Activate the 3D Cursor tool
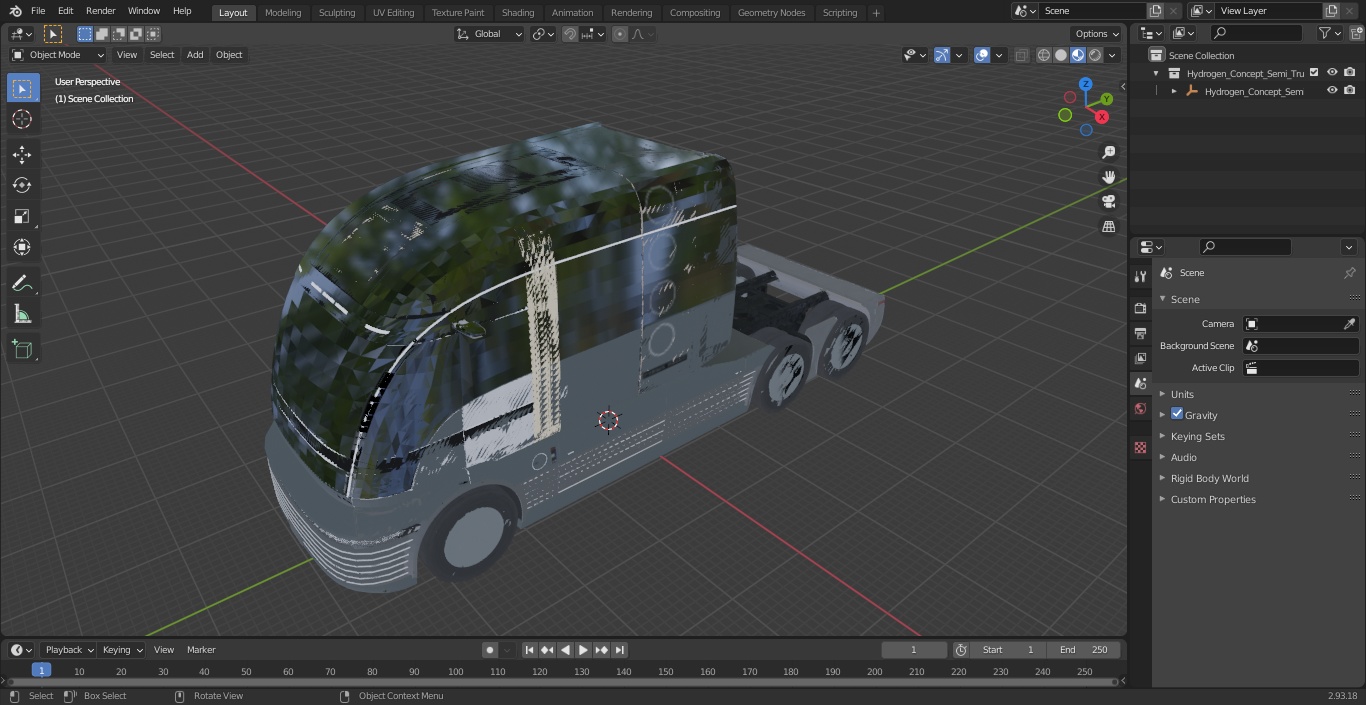 pyautogui.click(x=22, y=119)
